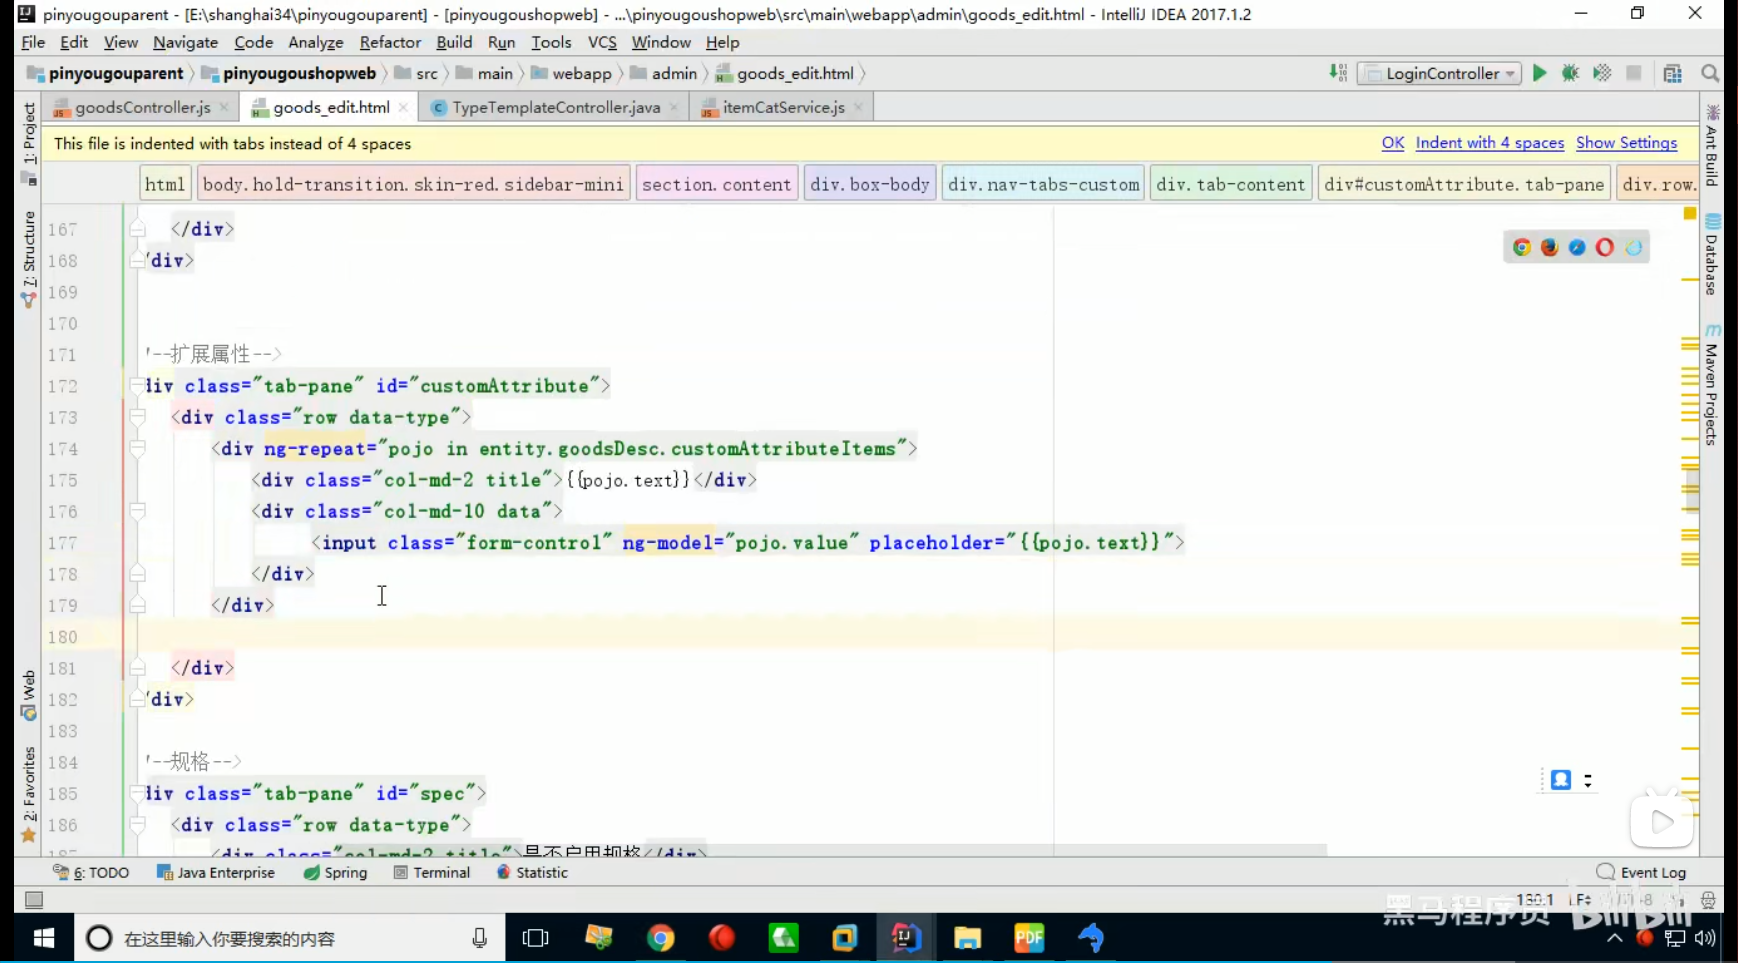The height and width of the screenshot is (963, 1738).
Task: Switch to TypeTemplateController.java tab
Action: click(556, 107)
